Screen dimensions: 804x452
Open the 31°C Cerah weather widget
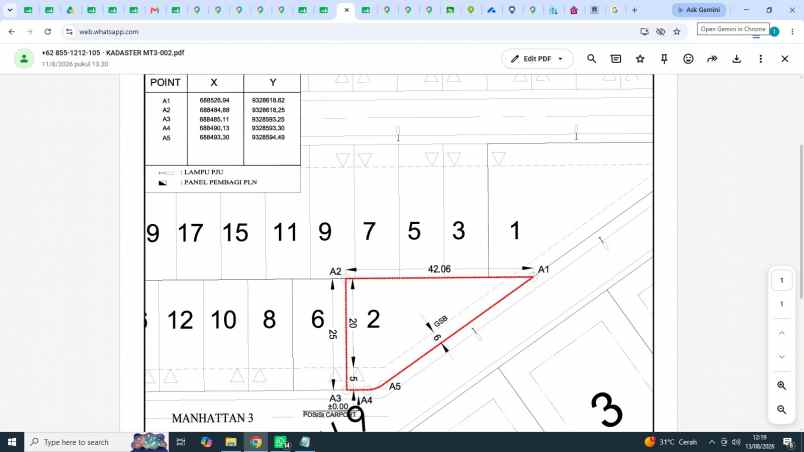(671, 442)
